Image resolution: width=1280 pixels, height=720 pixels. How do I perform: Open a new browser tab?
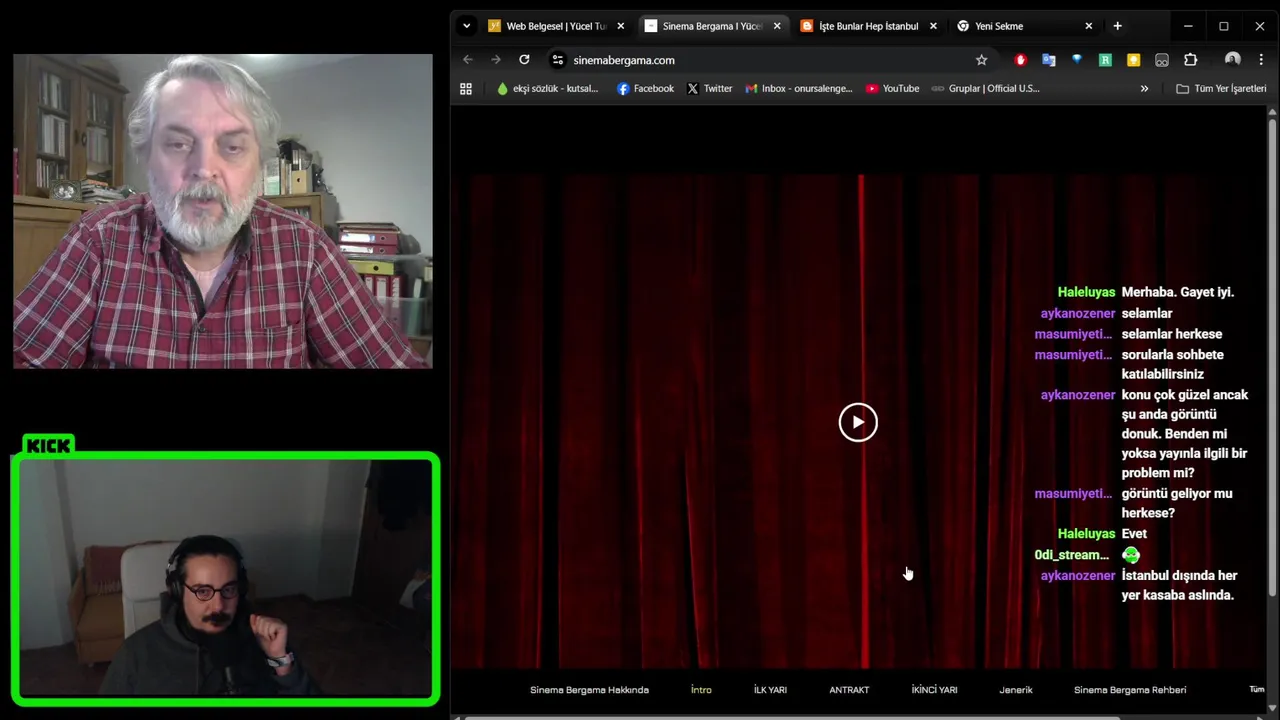[x=1117, y=26]
